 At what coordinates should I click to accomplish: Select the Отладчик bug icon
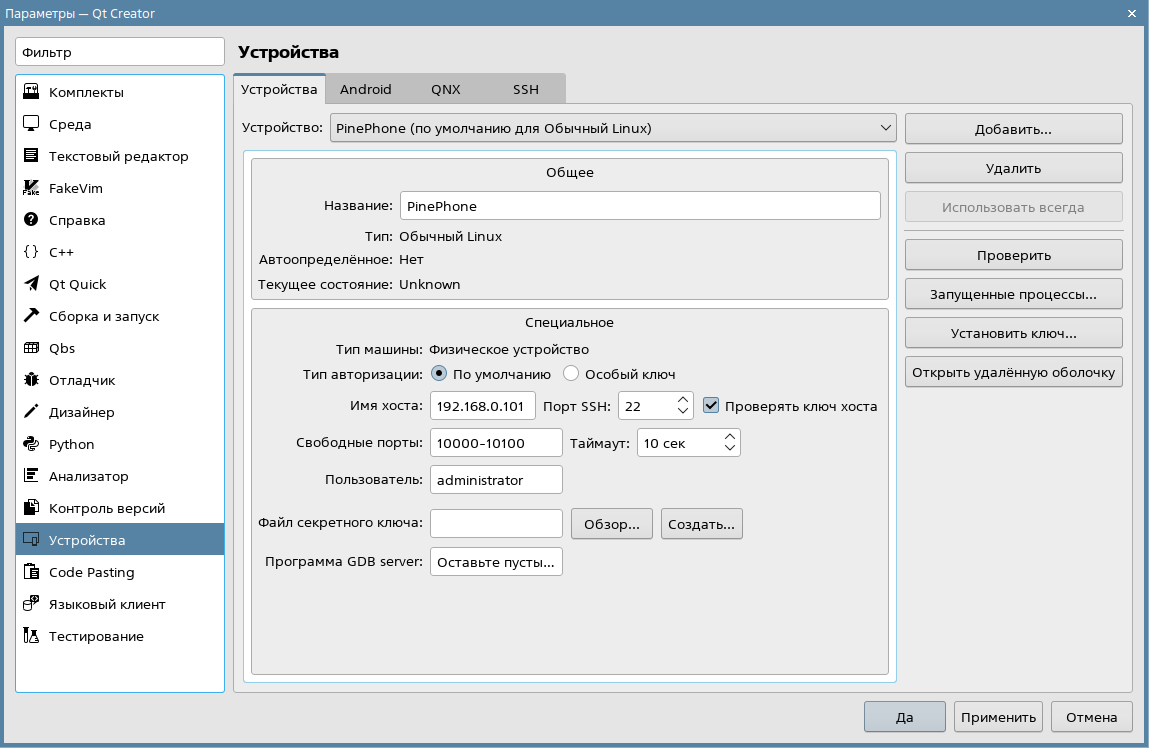click(x=31, y=380)
